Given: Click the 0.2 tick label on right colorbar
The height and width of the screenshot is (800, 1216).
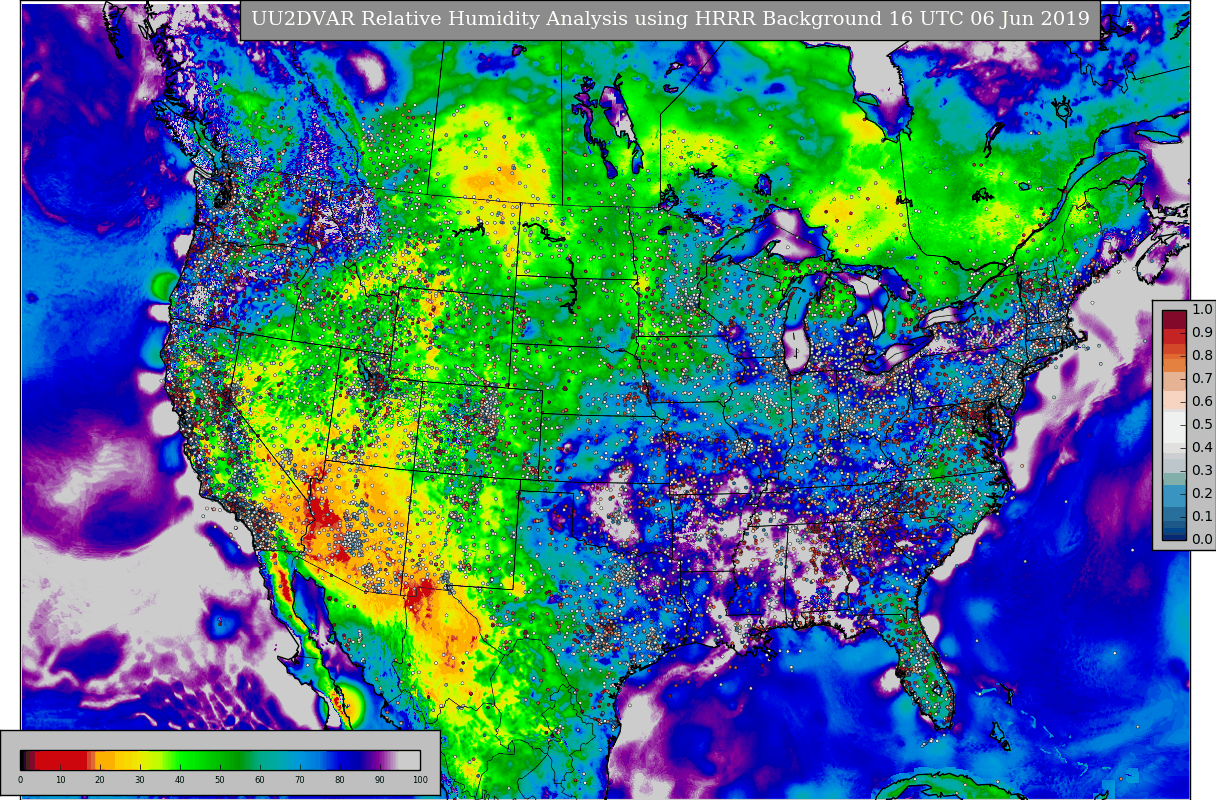Looking at the screenshot, I should (1202, 494).
